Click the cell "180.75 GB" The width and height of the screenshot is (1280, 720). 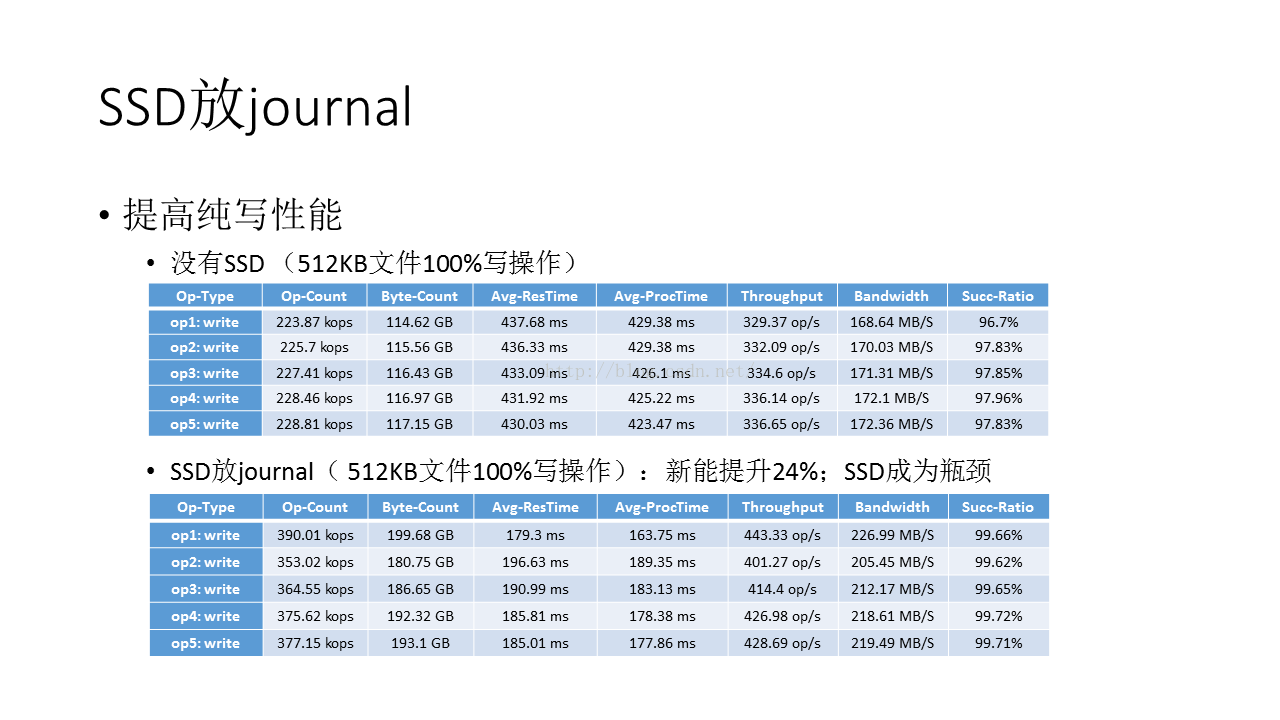(420, 562)
